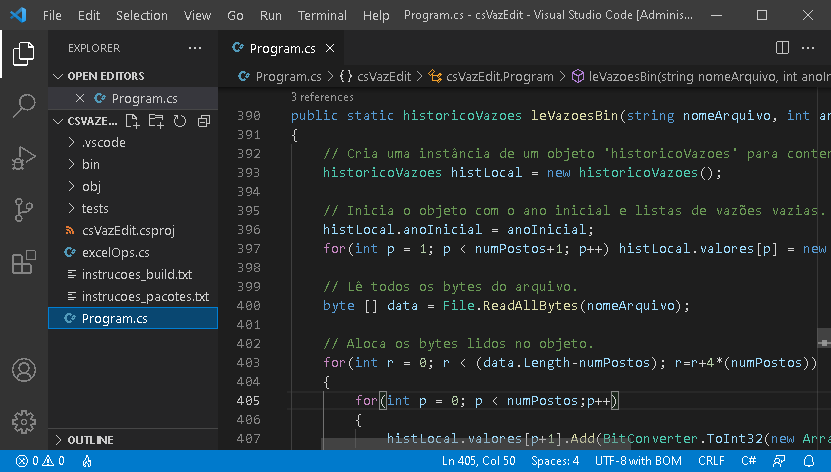Open the Run menu
Screen dimensions: 831x472
point(270,15)
